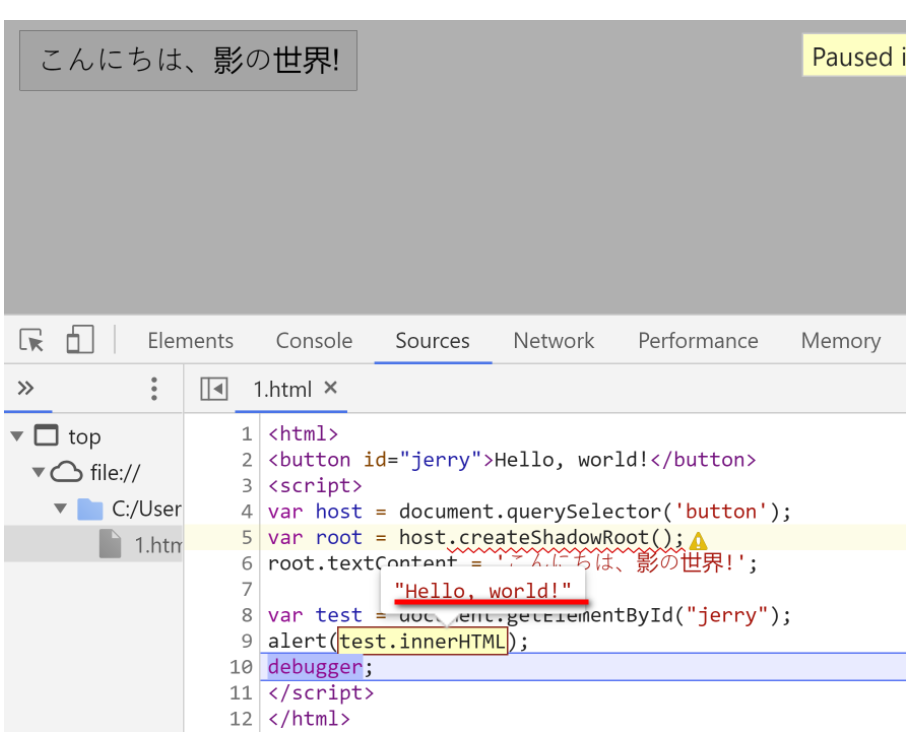Switch to the Elements tab
The image size is (919, 734).
tap(190, 341)
